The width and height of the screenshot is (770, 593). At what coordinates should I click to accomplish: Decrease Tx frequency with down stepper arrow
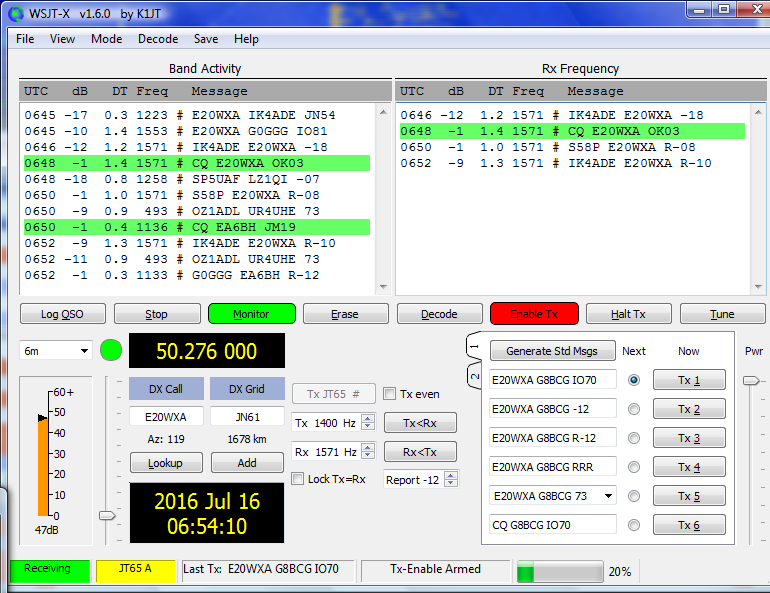(367, 426)
